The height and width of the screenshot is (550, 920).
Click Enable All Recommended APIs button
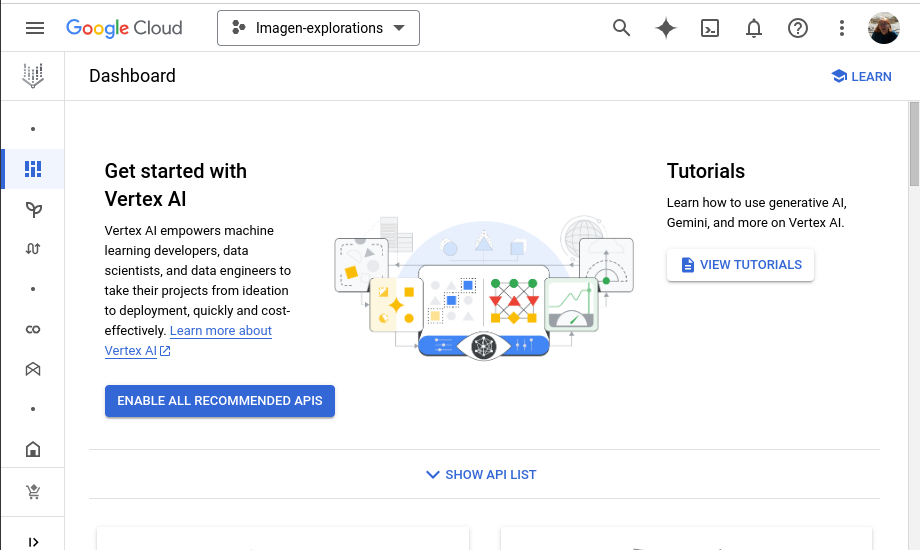click(220, 401)
